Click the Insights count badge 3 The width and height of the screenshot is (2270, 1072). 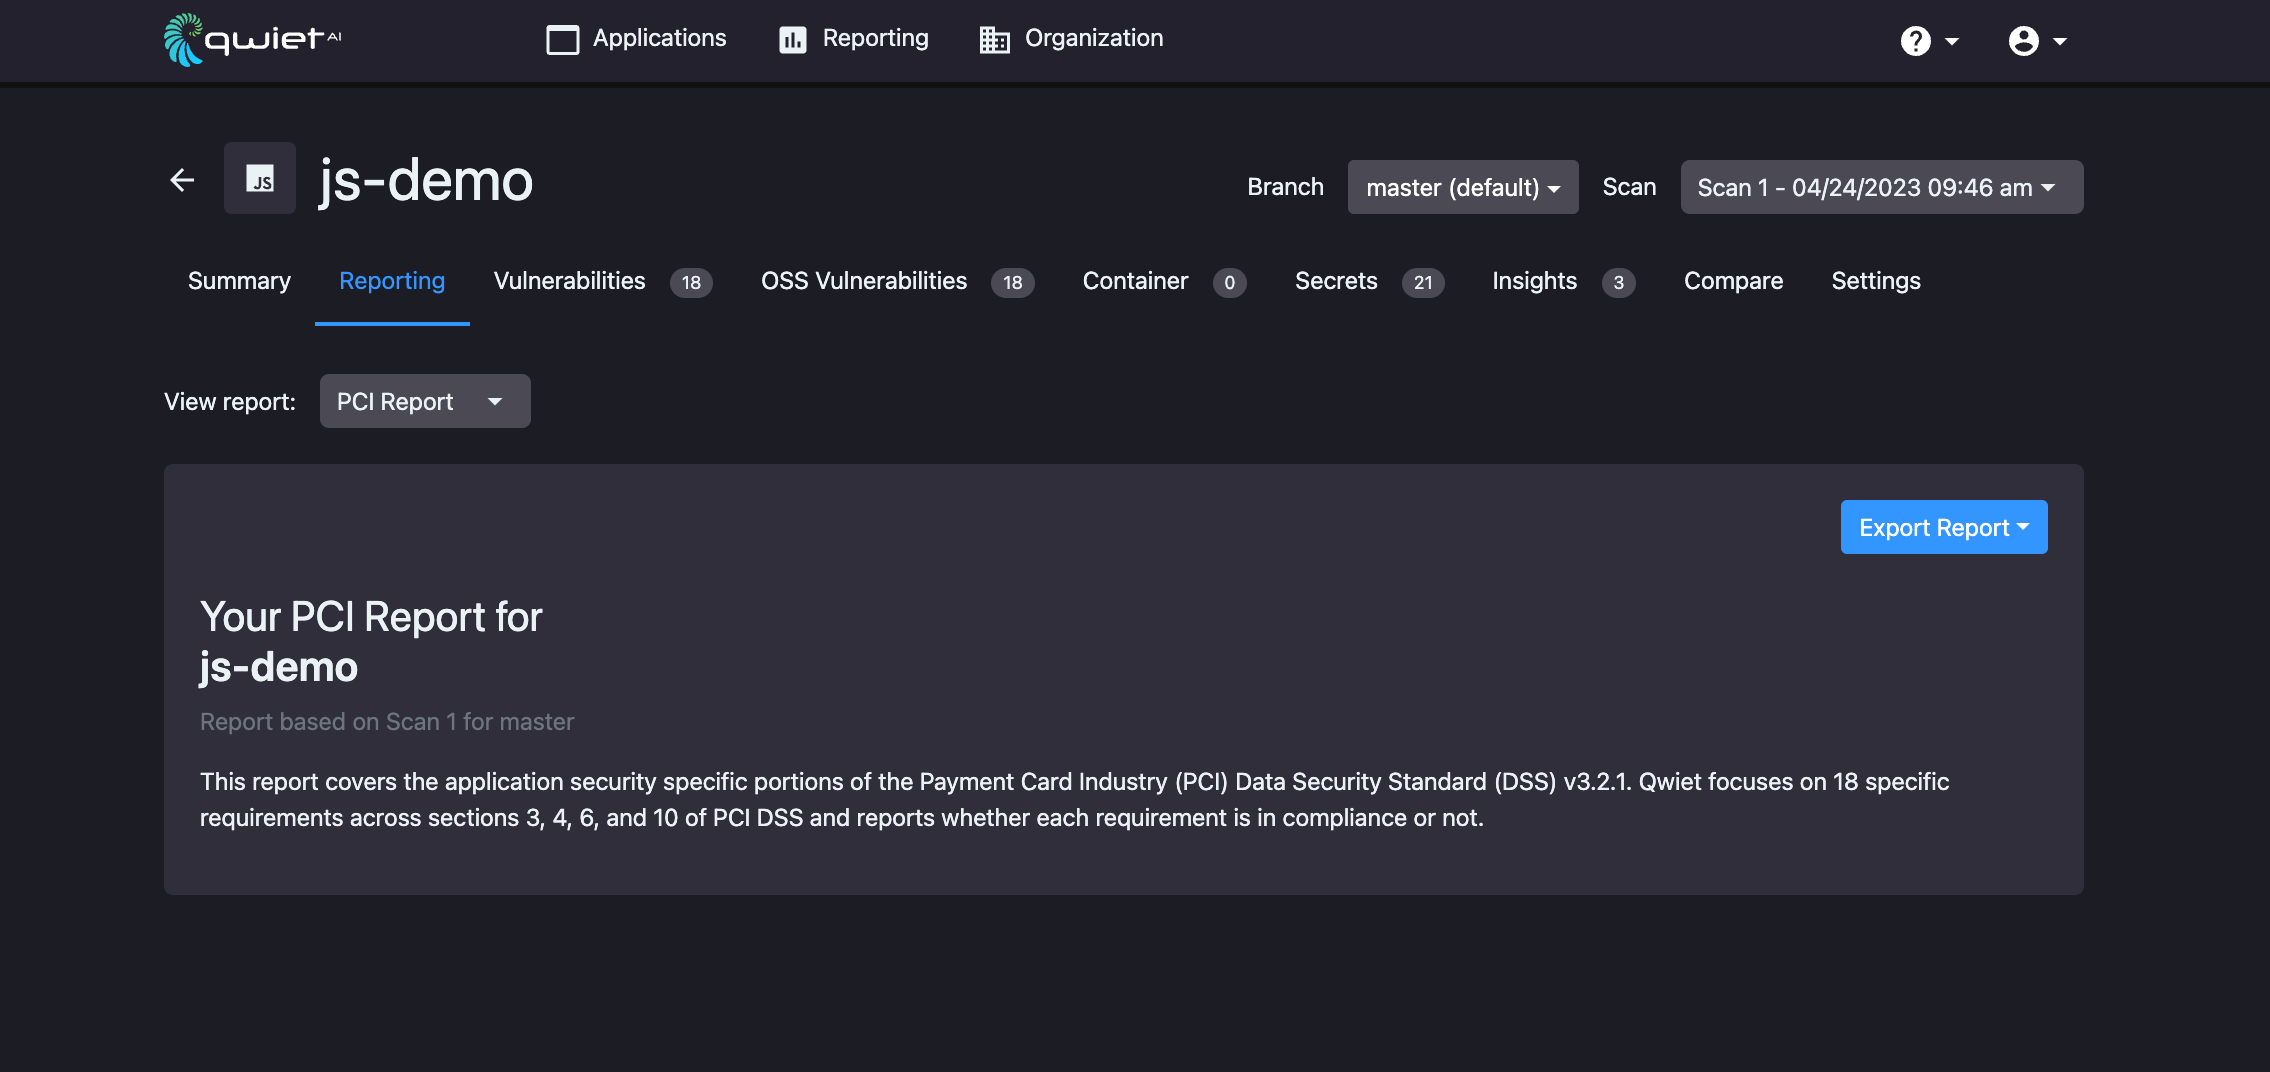[x=1618, y=283]
